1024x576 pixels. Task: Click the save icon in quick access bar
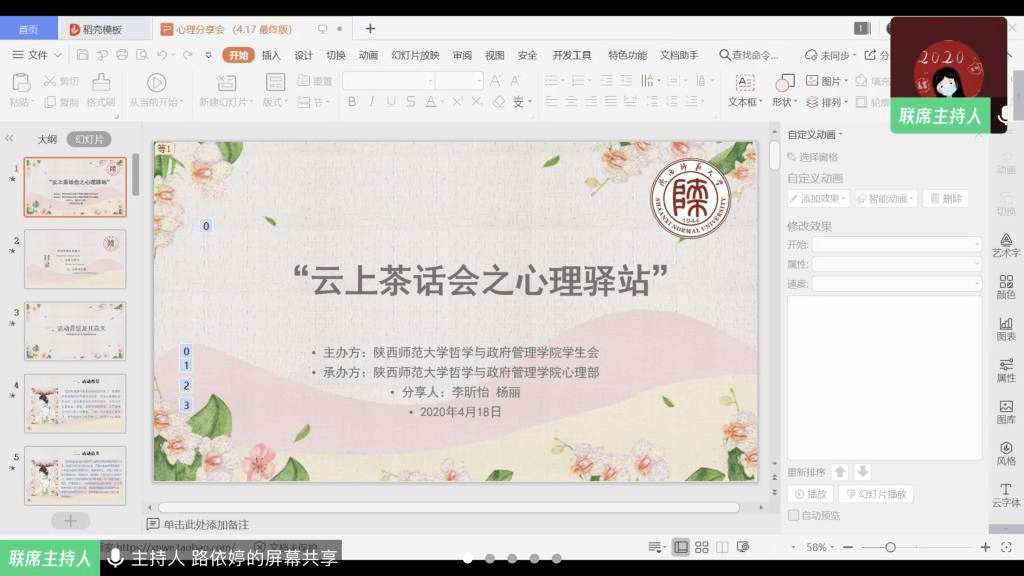pyautogui.click(x=82, y=55)
